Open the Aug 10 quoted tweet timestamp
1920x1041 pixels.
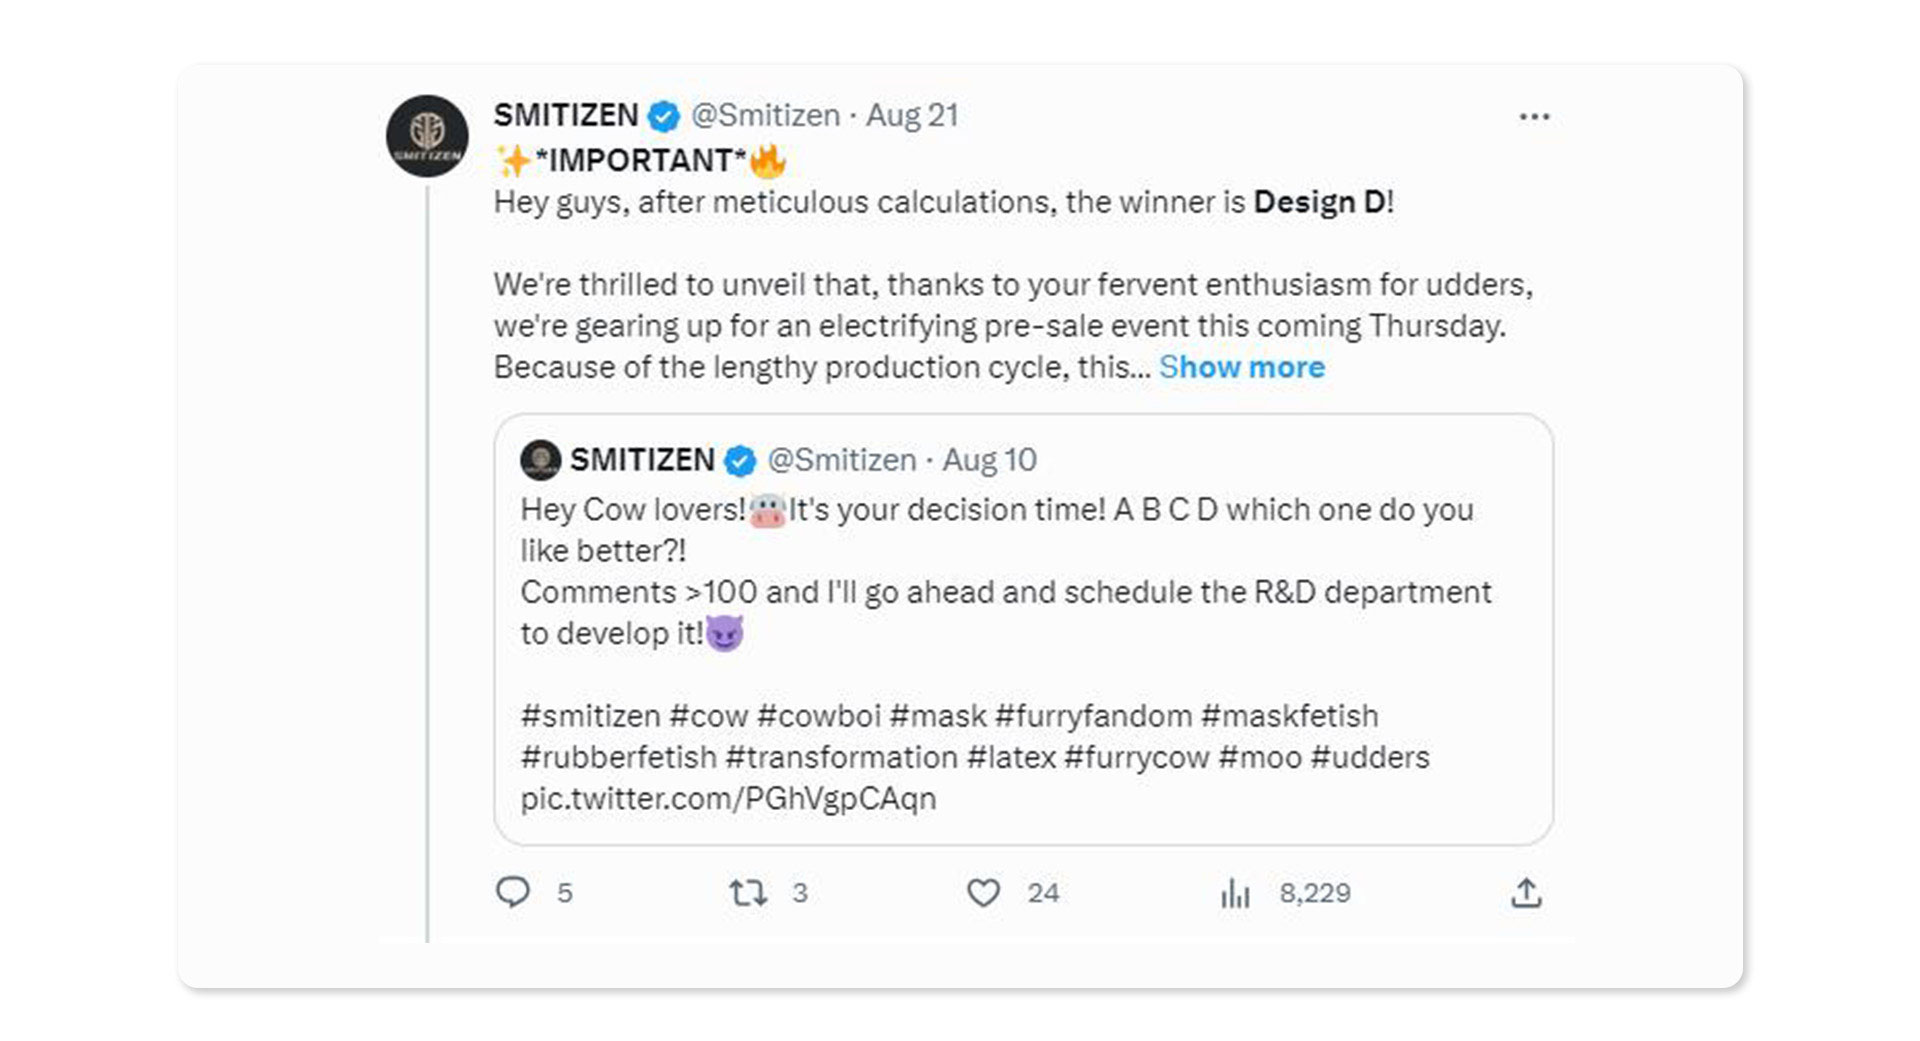(989, 460)
